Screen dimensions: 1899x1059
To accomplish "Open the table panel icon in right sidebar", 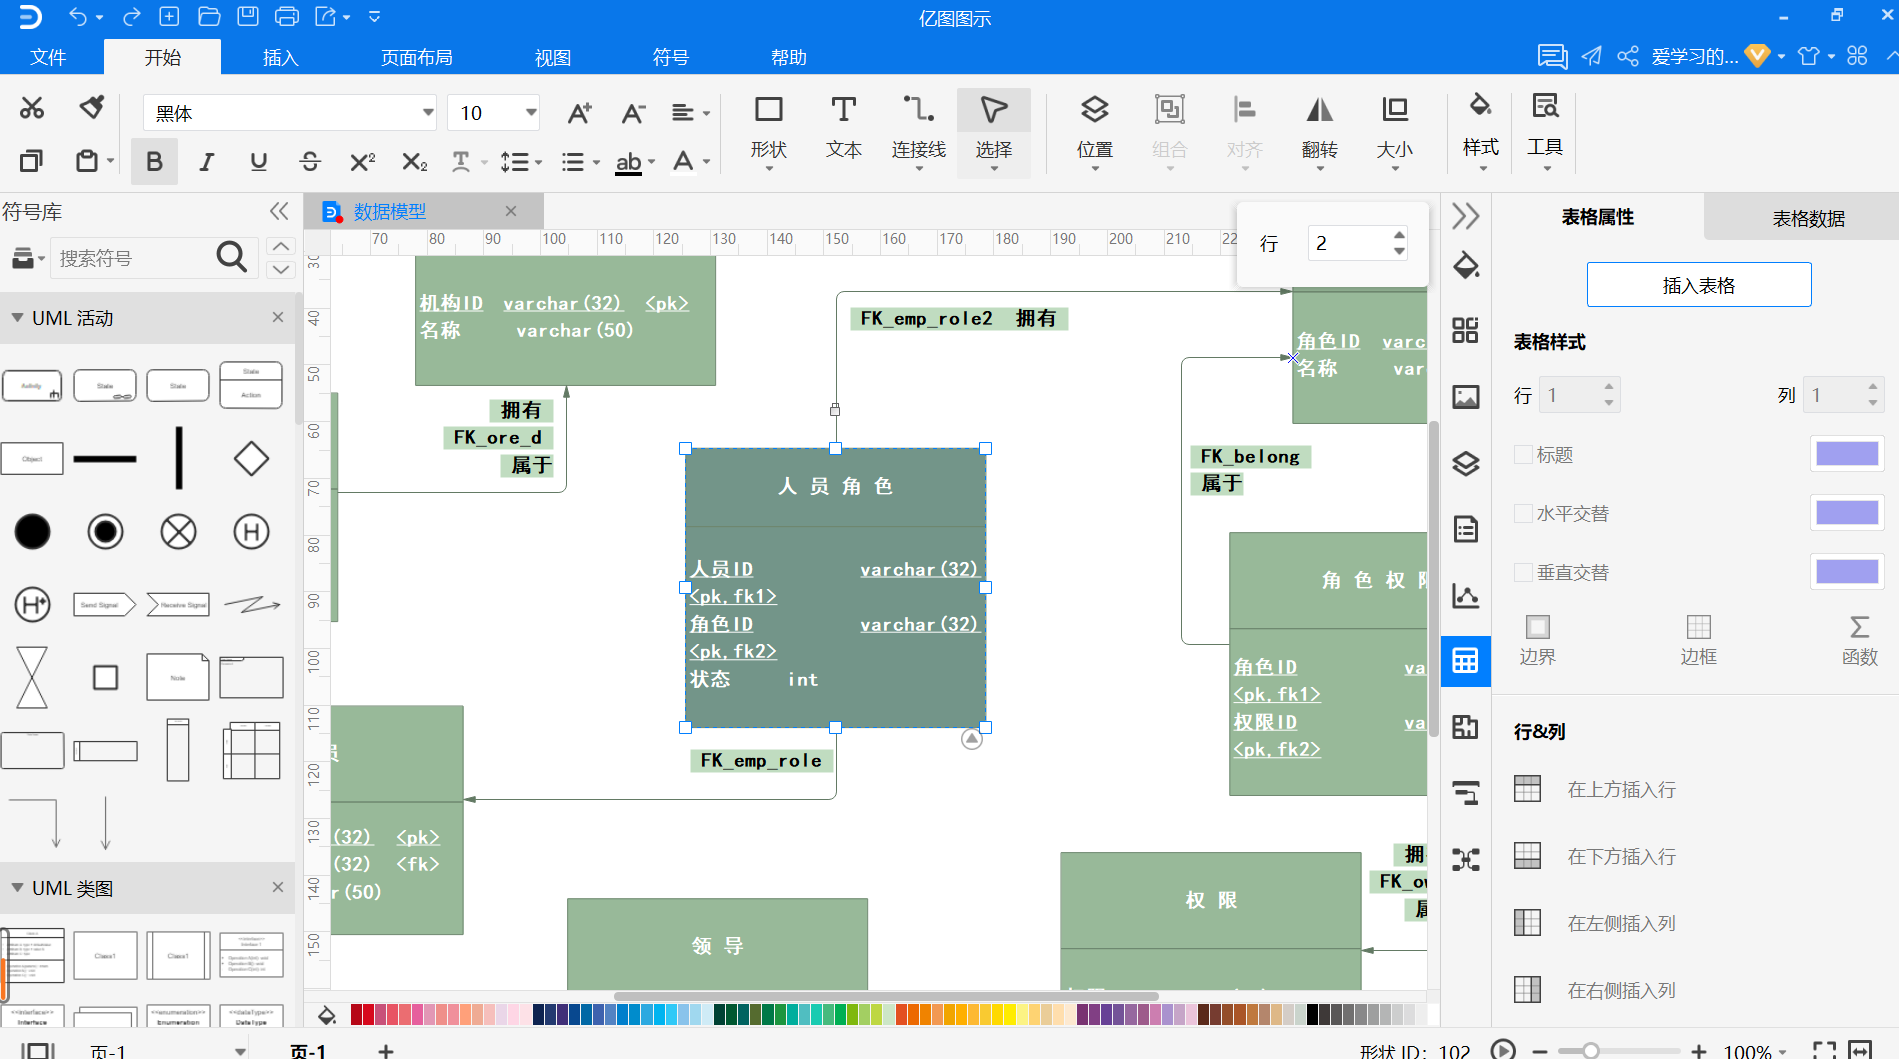I will (1465, 661).
